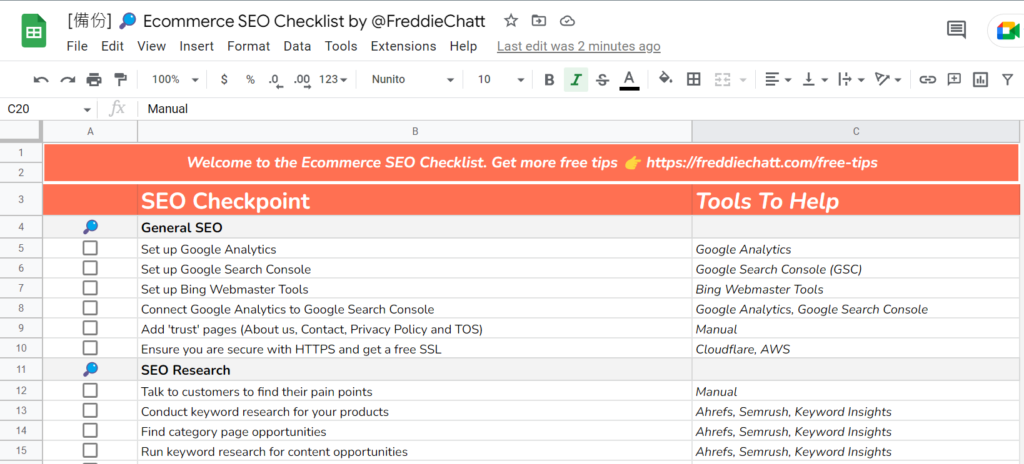This screenshot has width=1024, height=464.
Task: Click 'Last edit was 2 minutes ago' link
Action: 579,46
